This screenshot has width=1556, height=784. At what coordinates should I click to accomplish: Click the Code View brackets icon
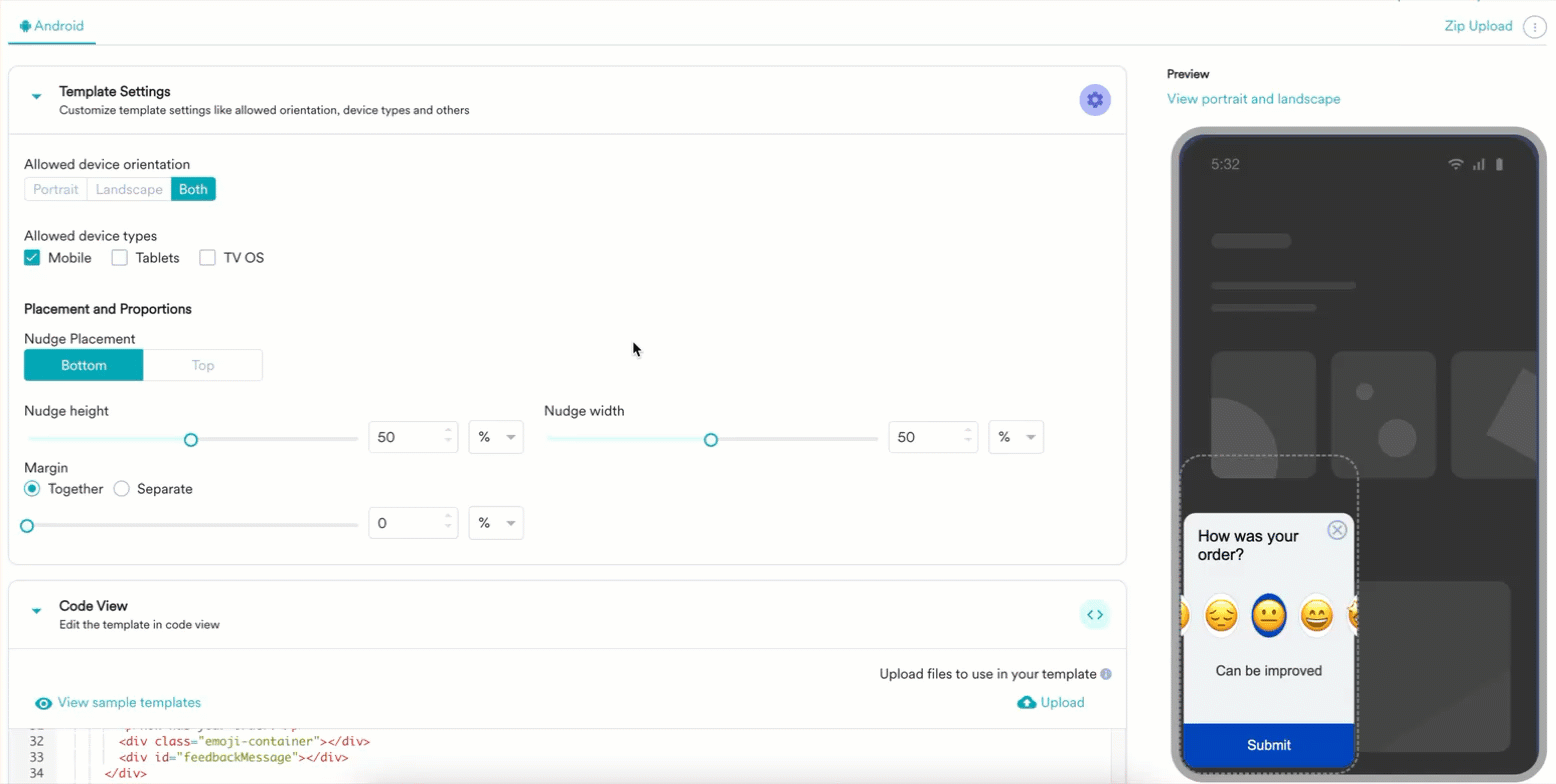coord(1094,615)
